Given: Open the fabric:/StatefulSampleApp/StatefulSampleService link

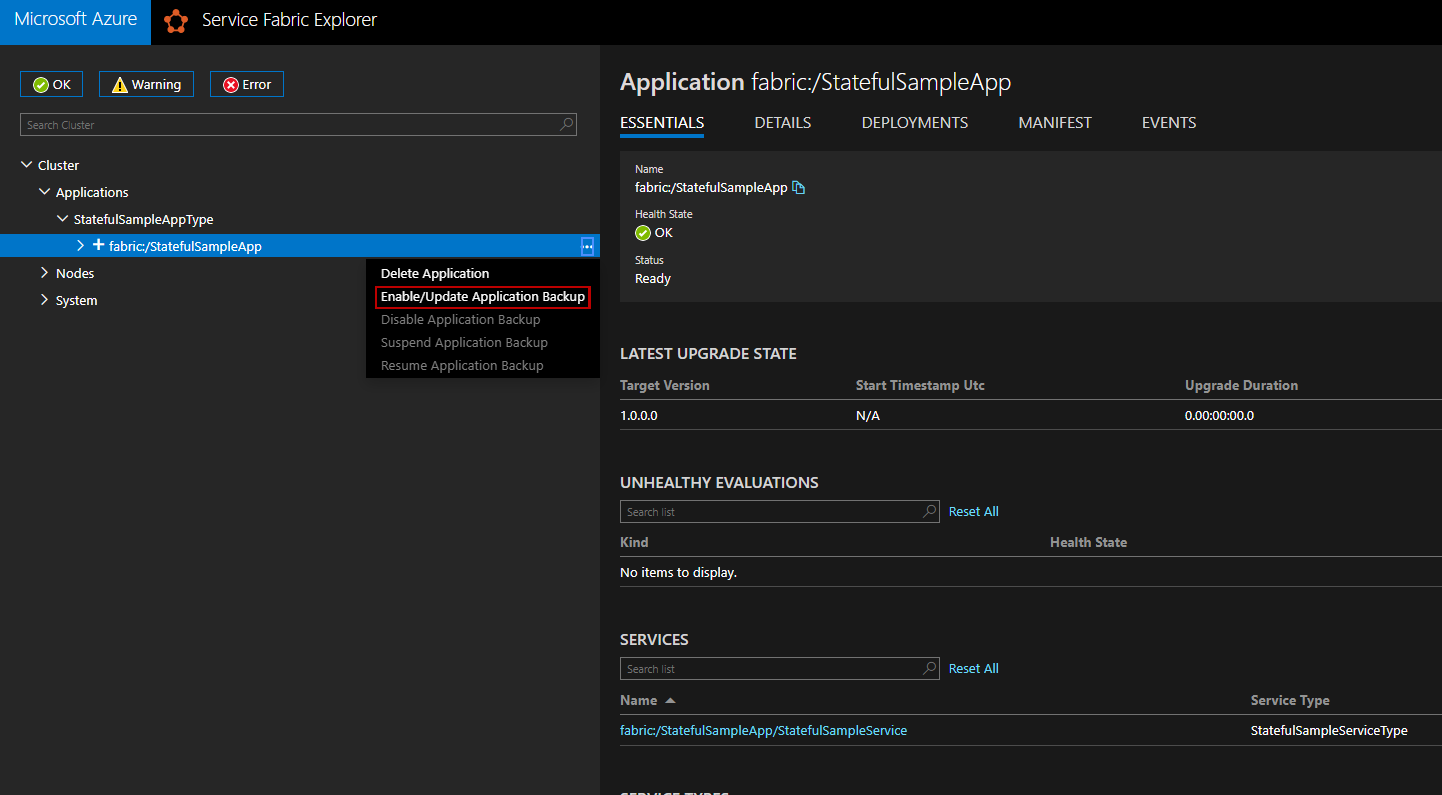Looking at the screenshot, I should point(763,731).
